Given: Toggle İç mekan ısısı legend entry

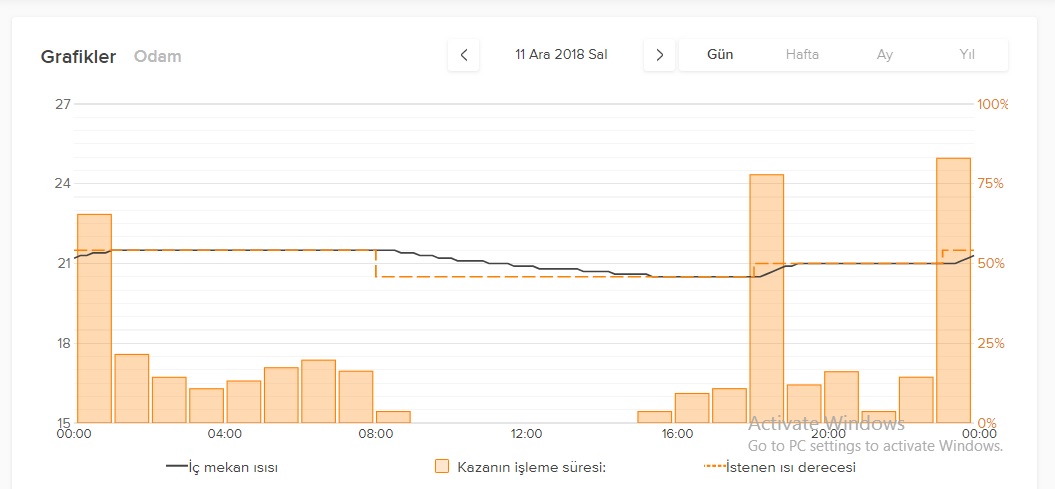Looking at the screenshot, I should pyautogui.click(x=221, y=467).
